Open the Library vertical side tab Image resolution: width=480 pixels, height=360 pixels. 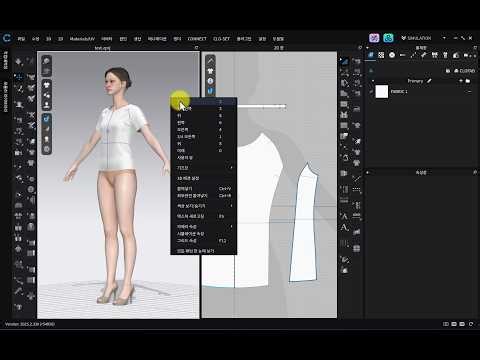6,61
